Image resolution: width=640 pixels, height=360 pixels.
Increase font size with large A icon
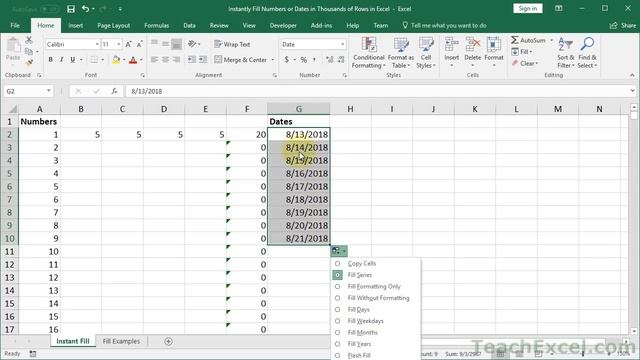[128, 44]
